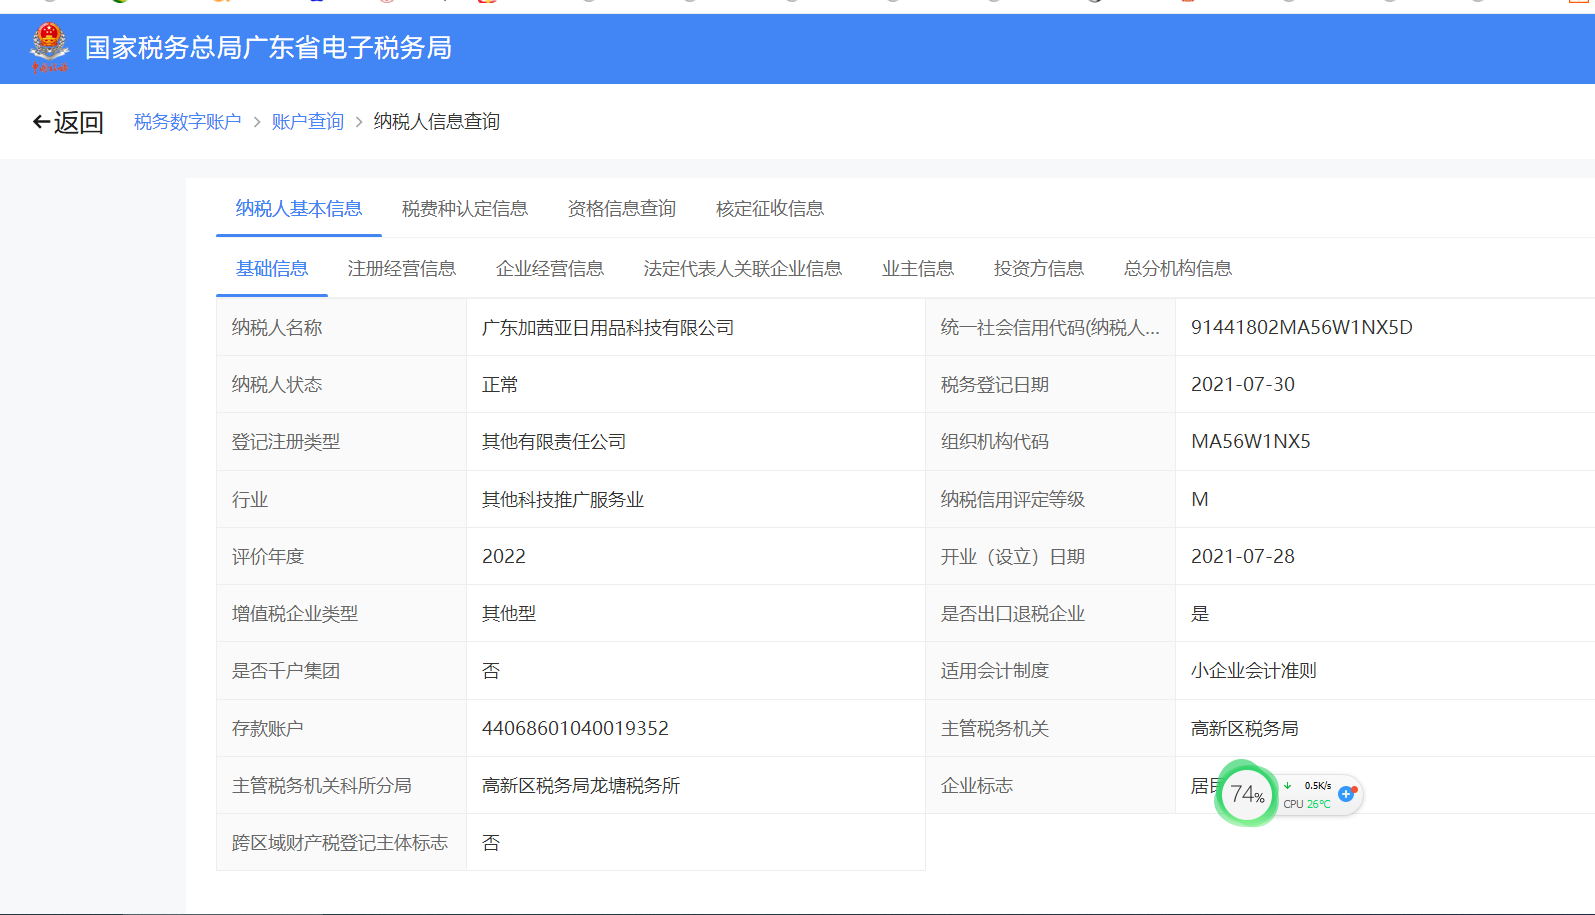The width and height of the screenshot is (1595, 915).
Task: Open the 投资方信息 sub-tab
Action: [x=1039, y=269]
